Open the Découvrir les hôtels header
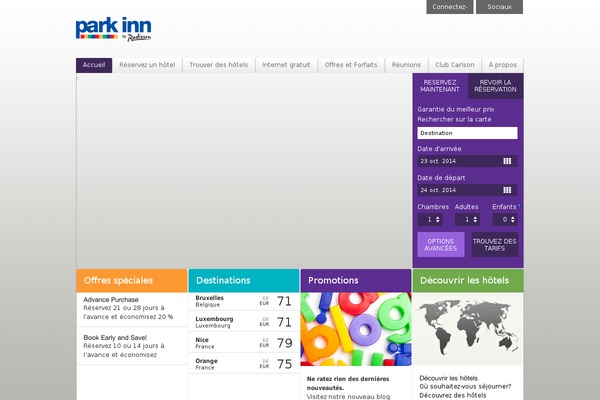Viewport: 600px width, 400px height. click(468, 281)
